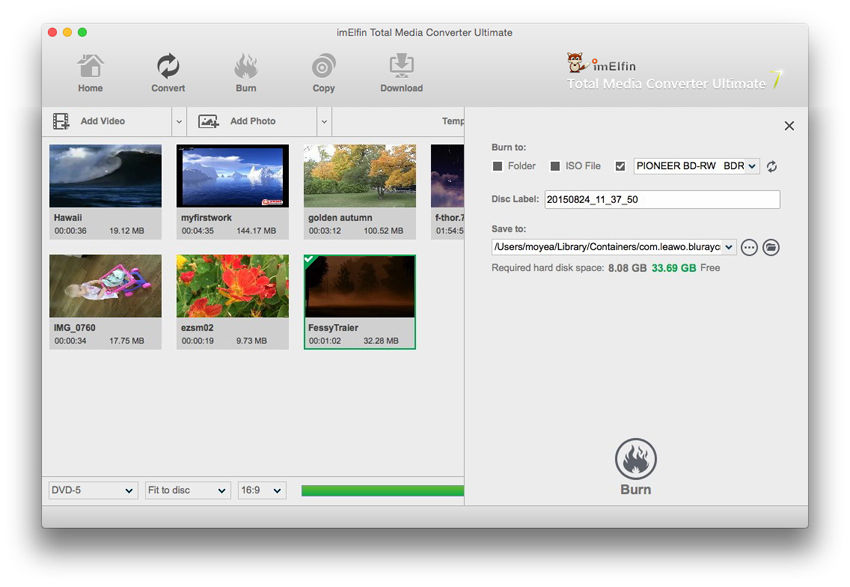Zoom the window with green button
The image size is (850, 587).
tap(82, 33)
